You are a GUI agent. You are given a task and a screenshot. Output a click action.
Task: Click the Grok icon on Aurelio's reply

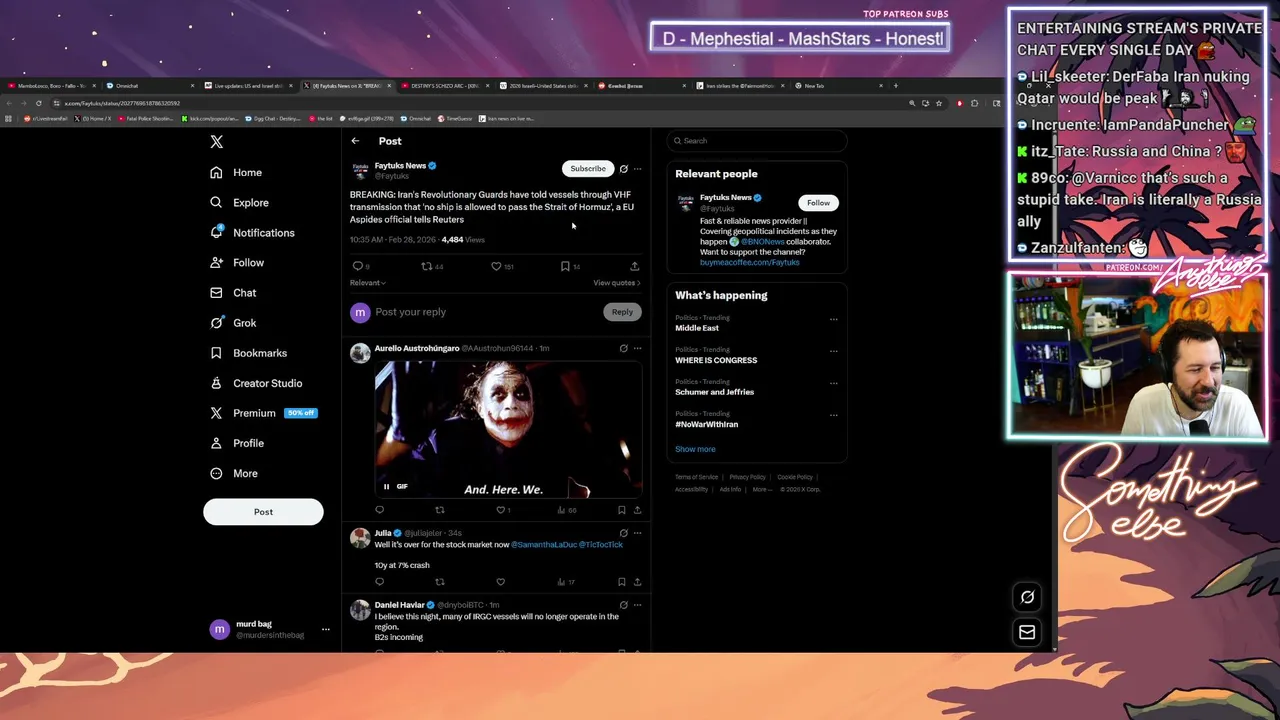624,348
